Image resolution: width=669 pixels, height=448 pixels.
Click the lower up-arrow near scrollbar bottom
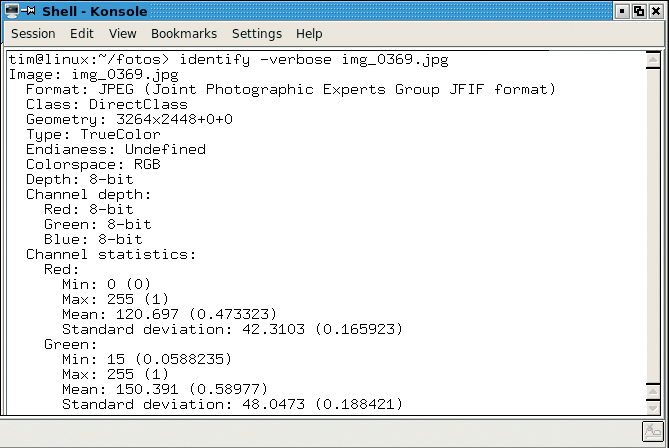click(653, 392)
